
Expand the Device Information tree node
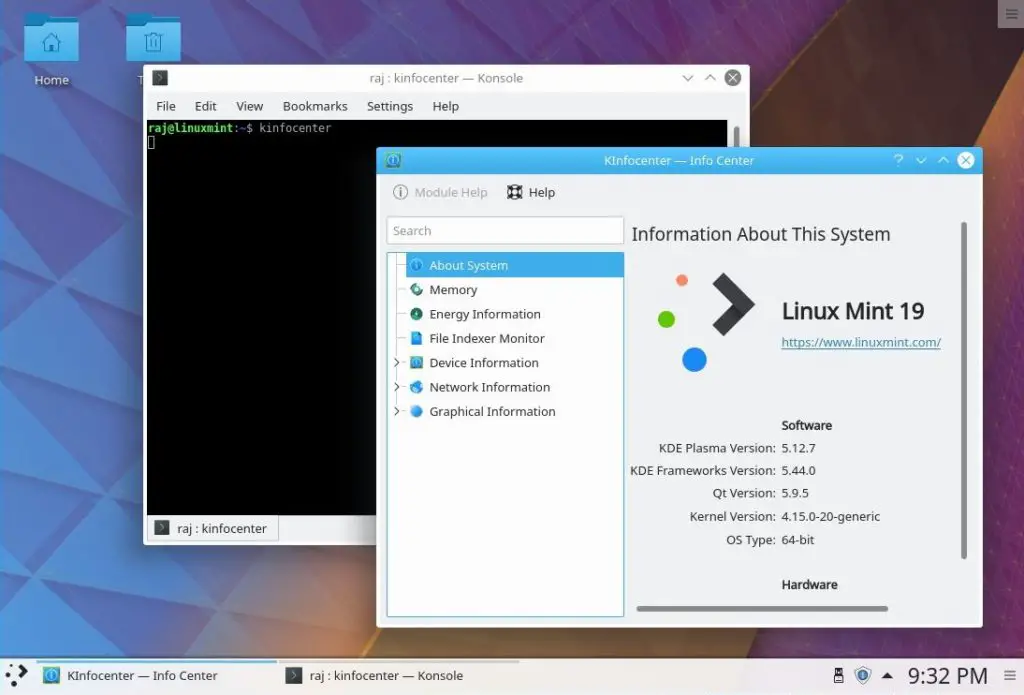tap(396, 363)
